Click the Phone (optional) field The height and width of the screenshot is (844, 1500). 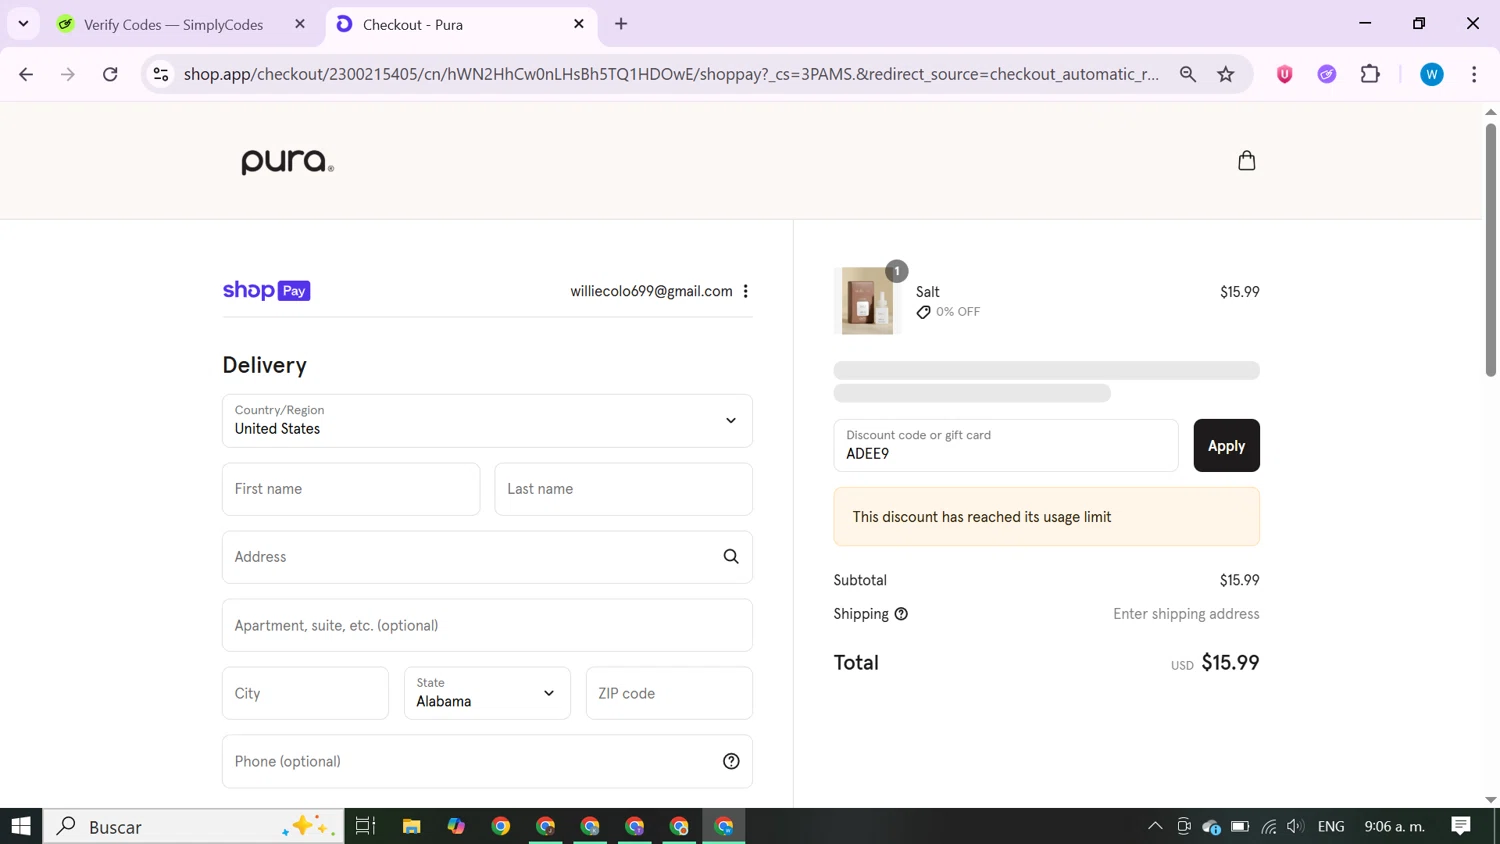click(x=487, y=761)
